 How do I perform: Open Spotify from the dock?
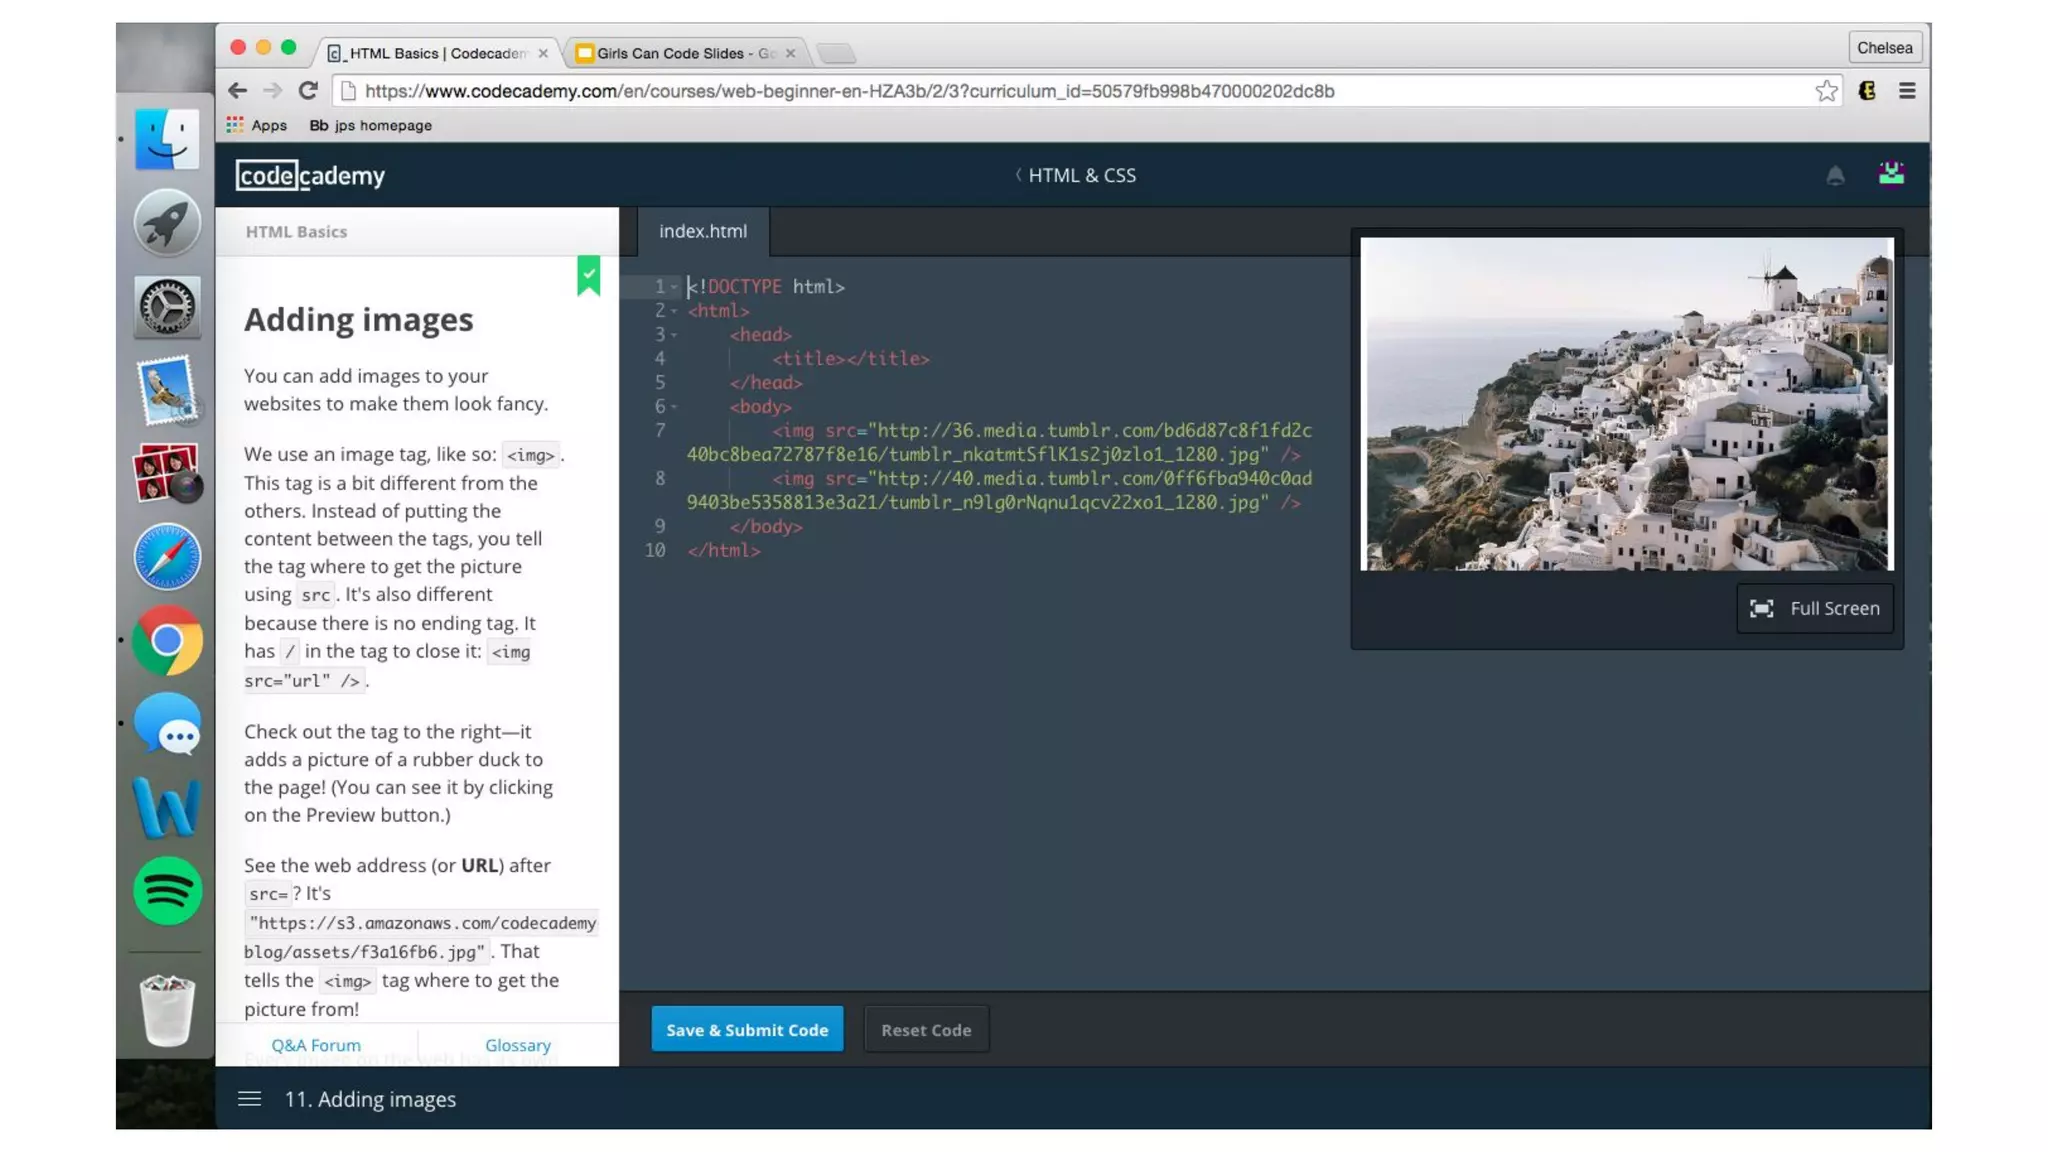point(167,890)
